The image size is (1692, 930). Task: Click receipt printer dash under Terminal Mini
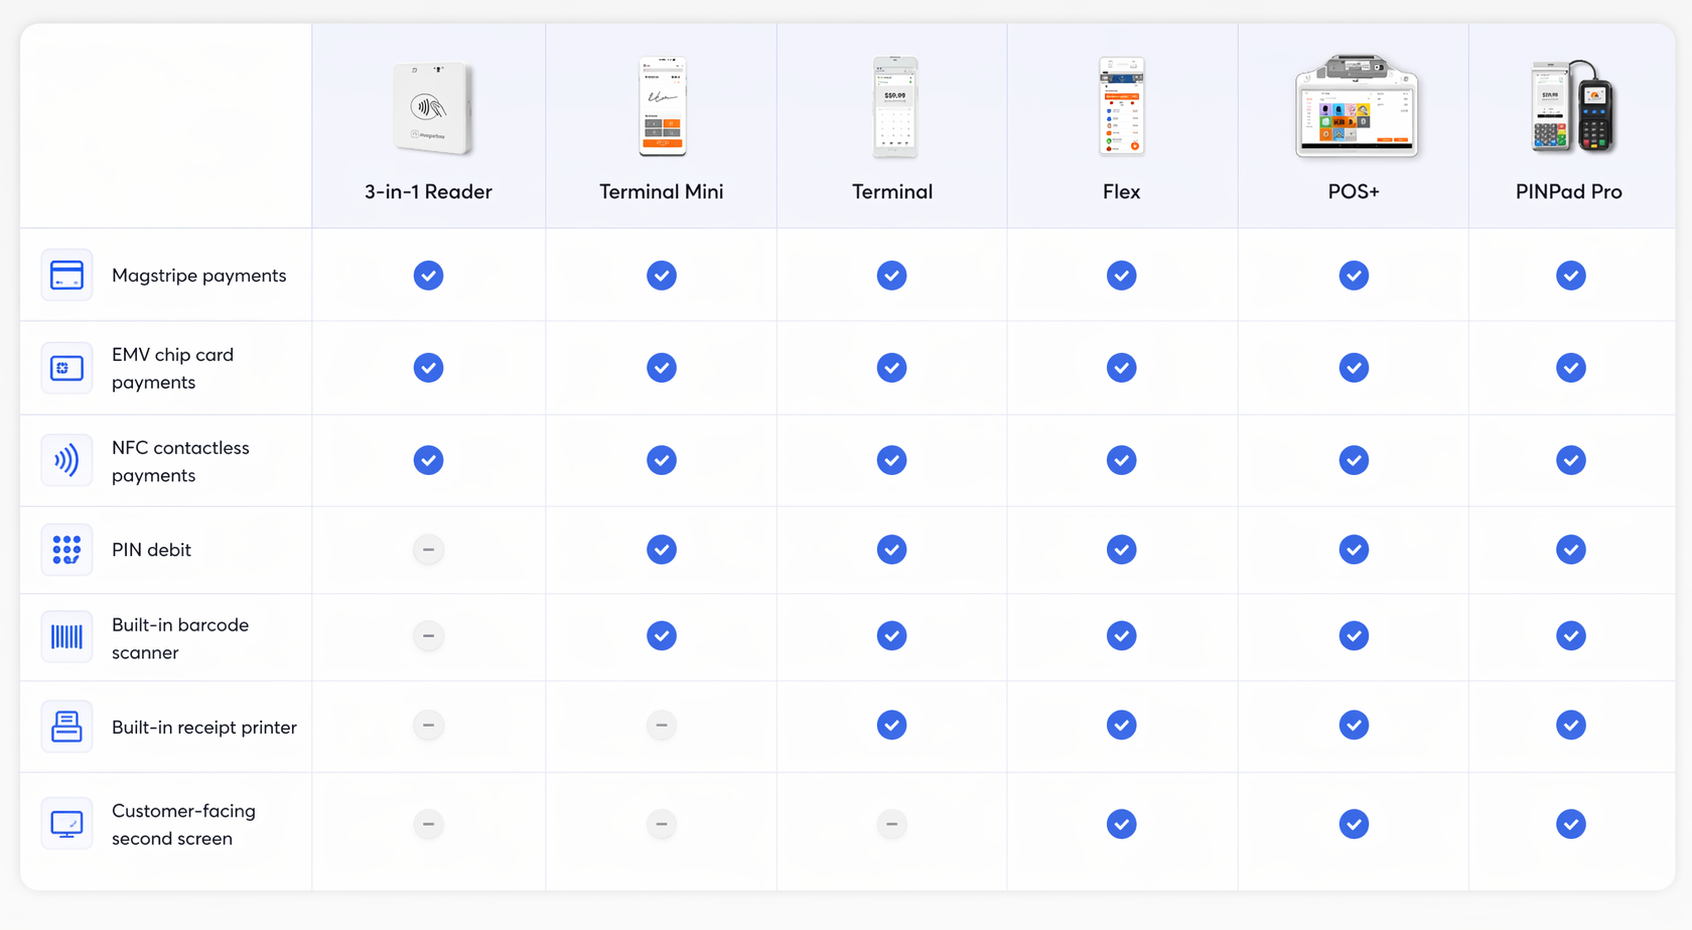[x=661, y=725]
